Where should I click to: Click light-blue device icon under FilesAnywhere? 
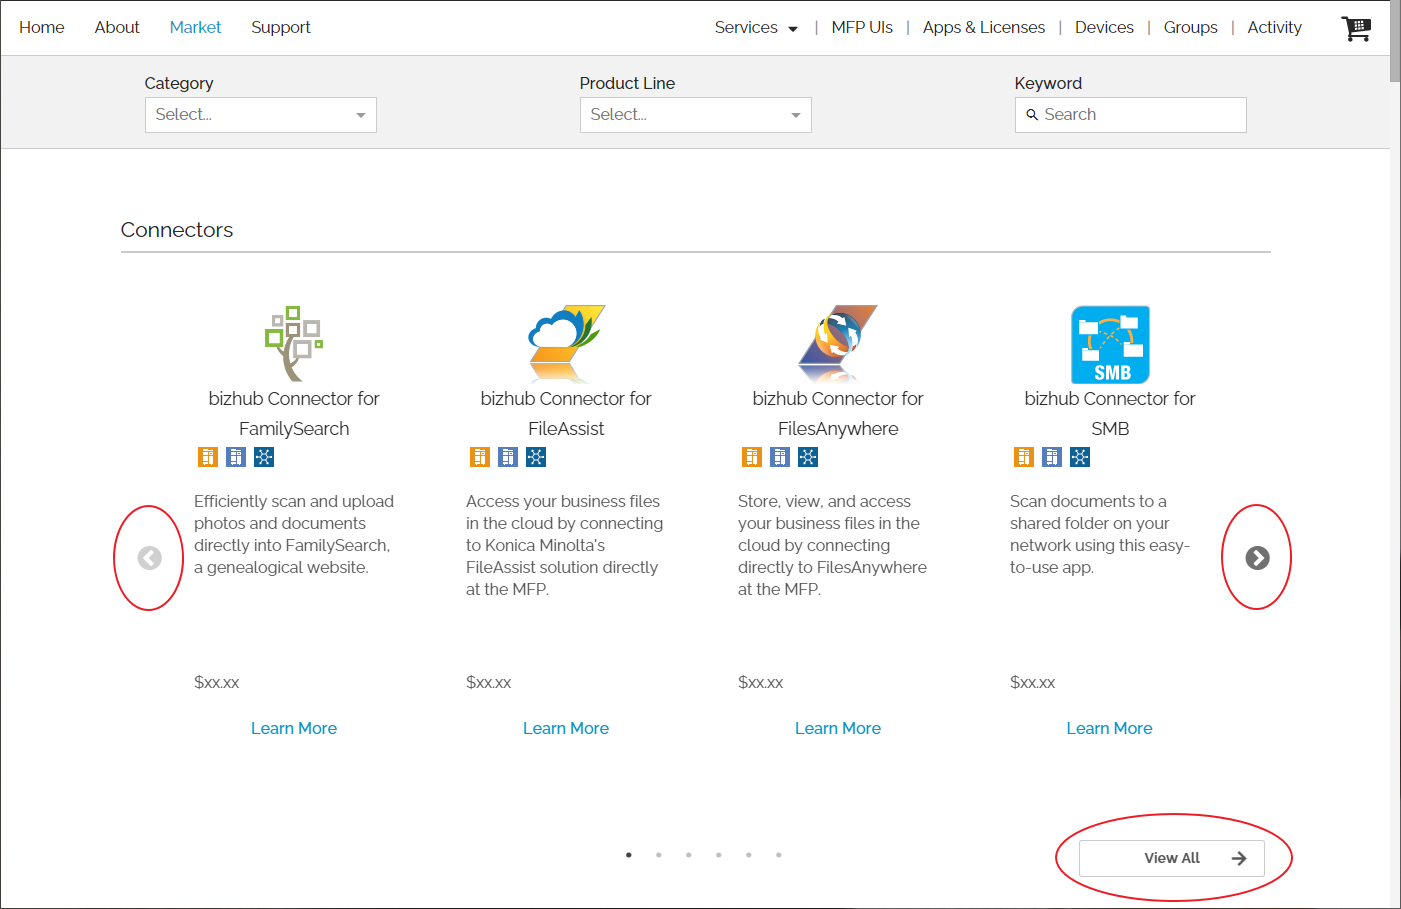(780, 457)
